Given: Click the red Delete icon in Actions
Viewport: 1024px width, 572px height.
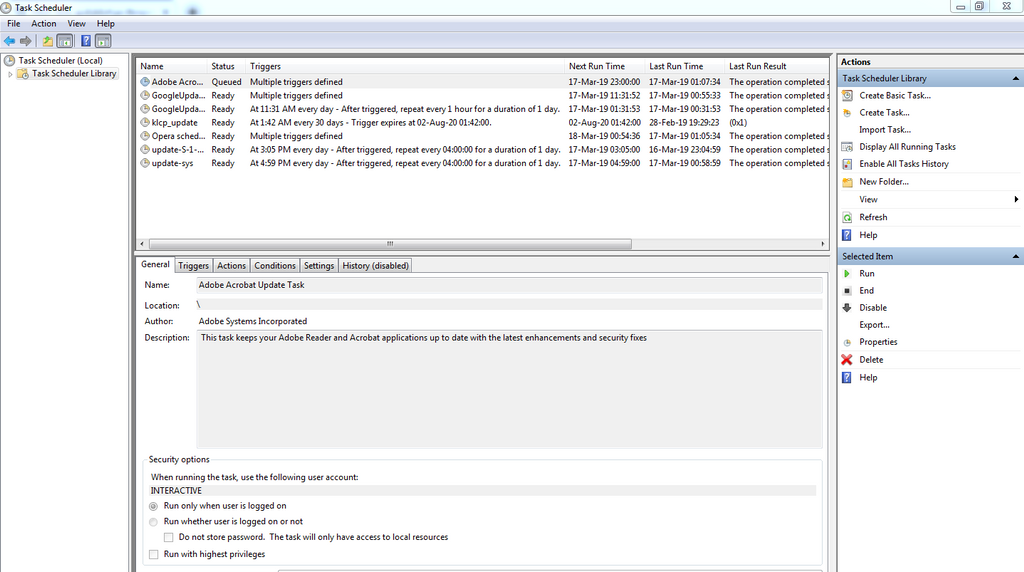Looking at the screenshot, I should pos(847,360).
